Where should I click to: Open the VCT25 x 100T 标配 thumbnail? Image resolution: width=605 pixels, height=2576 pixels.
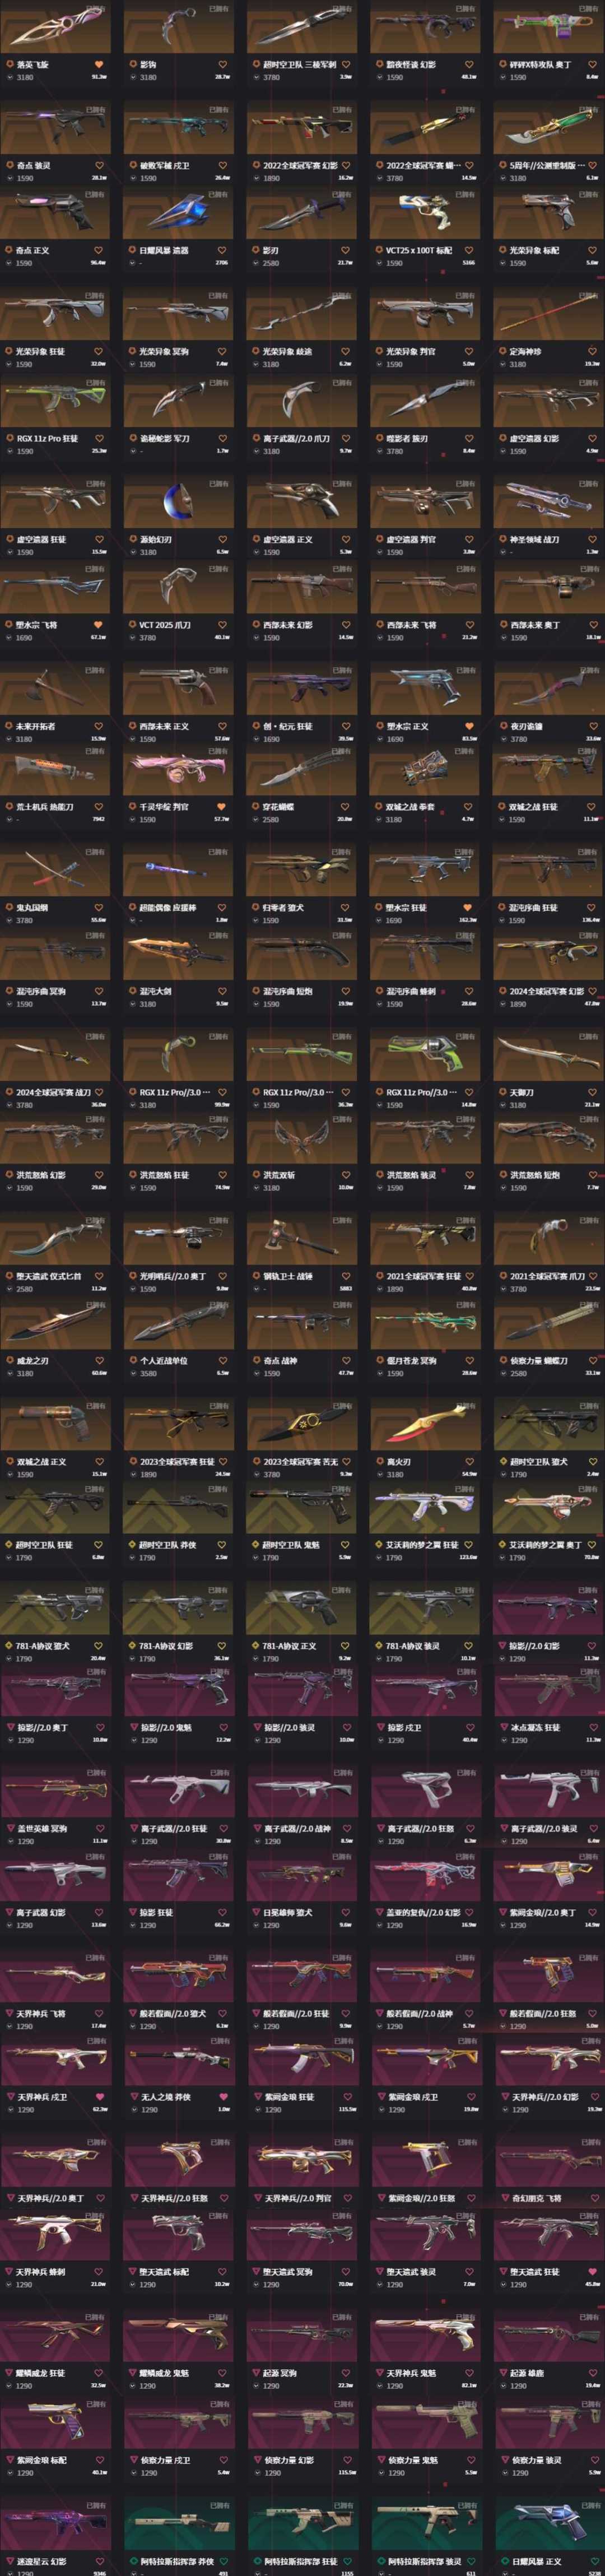[x=425, y=215]
